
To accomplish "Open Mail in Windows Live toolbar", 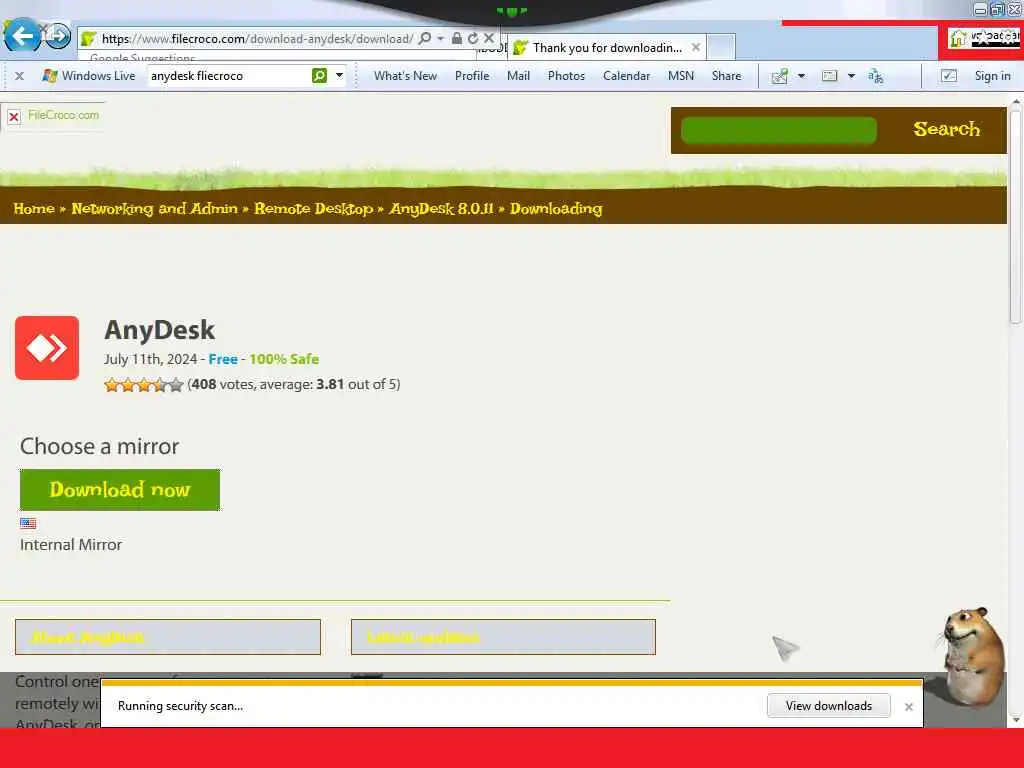I will coord(518,76).
